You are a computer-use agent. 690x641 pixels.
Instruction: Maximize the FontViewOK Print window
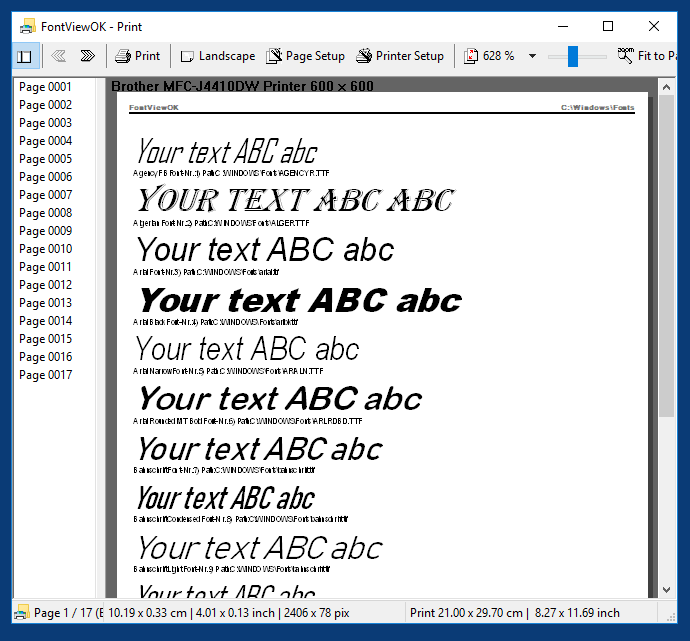pyautogui.click(x=608, y=26)
